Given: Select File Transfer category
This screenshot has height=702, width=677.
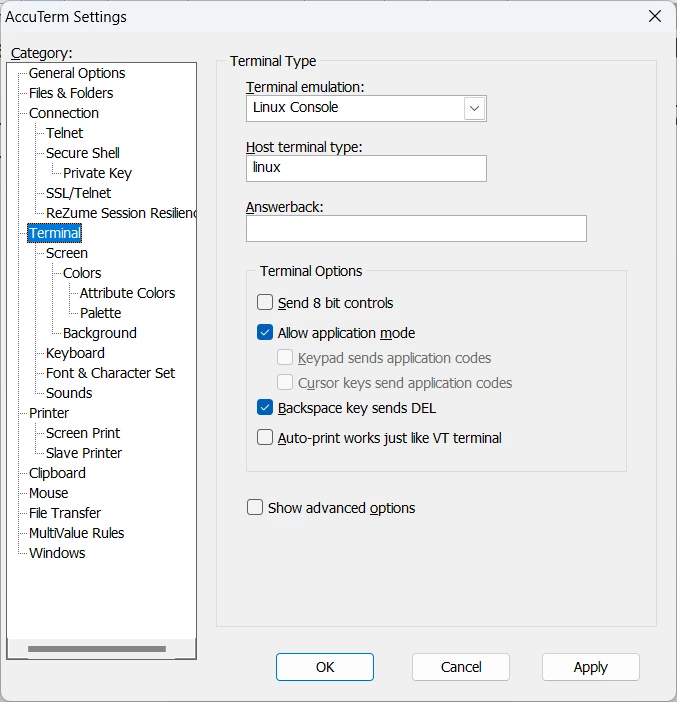Looking at the screenshot, I should click(x=65, y=513).
